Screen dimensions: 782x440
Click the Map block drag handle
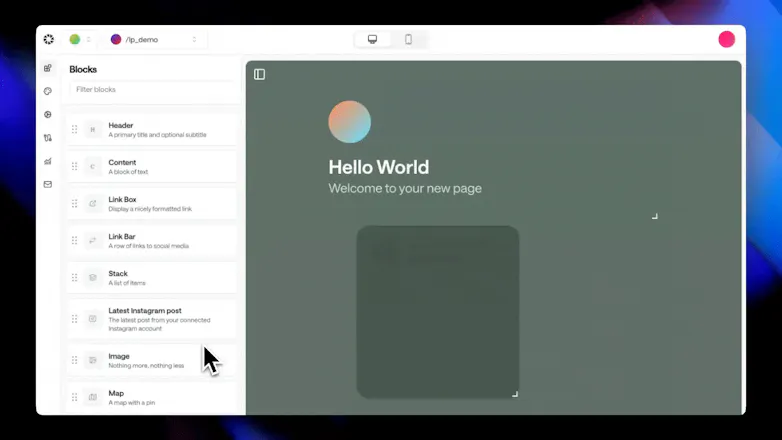74,398
